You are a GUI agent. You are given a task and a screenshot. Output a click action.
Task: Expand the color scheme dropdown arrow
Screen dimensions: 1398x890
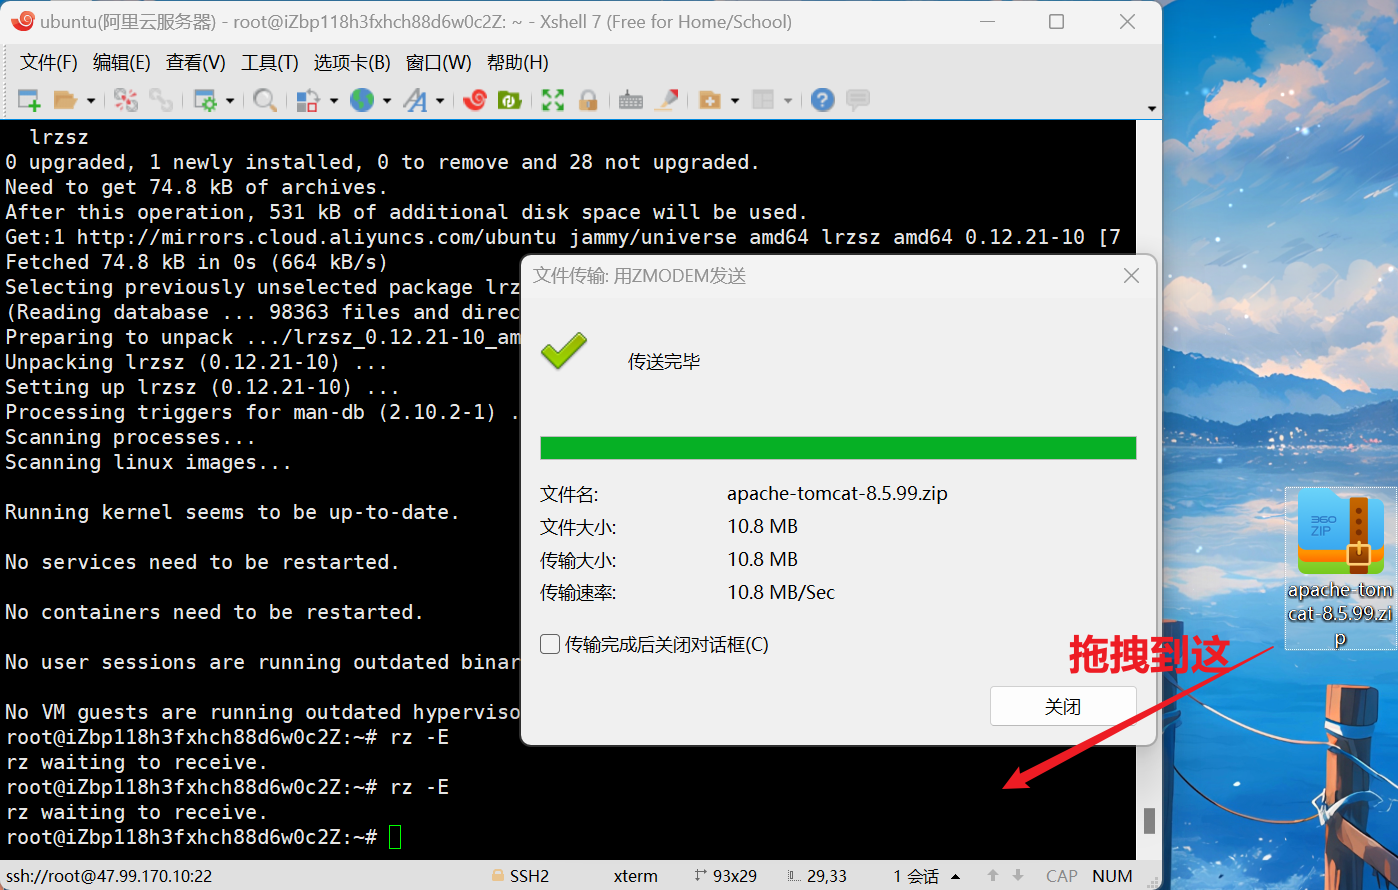pos(334,100)
